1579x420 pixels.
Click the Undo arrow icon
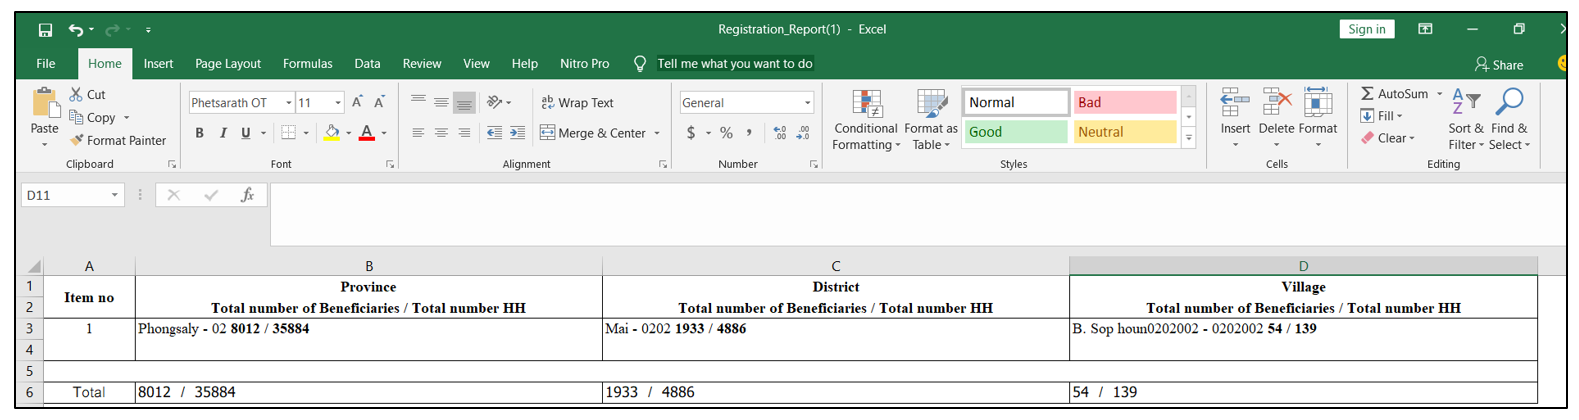click(76, 30)
